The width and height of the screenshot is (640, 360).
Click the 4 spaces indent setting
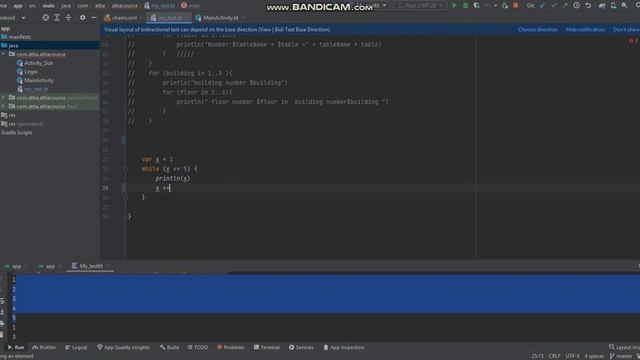click(x=594, y=356)
